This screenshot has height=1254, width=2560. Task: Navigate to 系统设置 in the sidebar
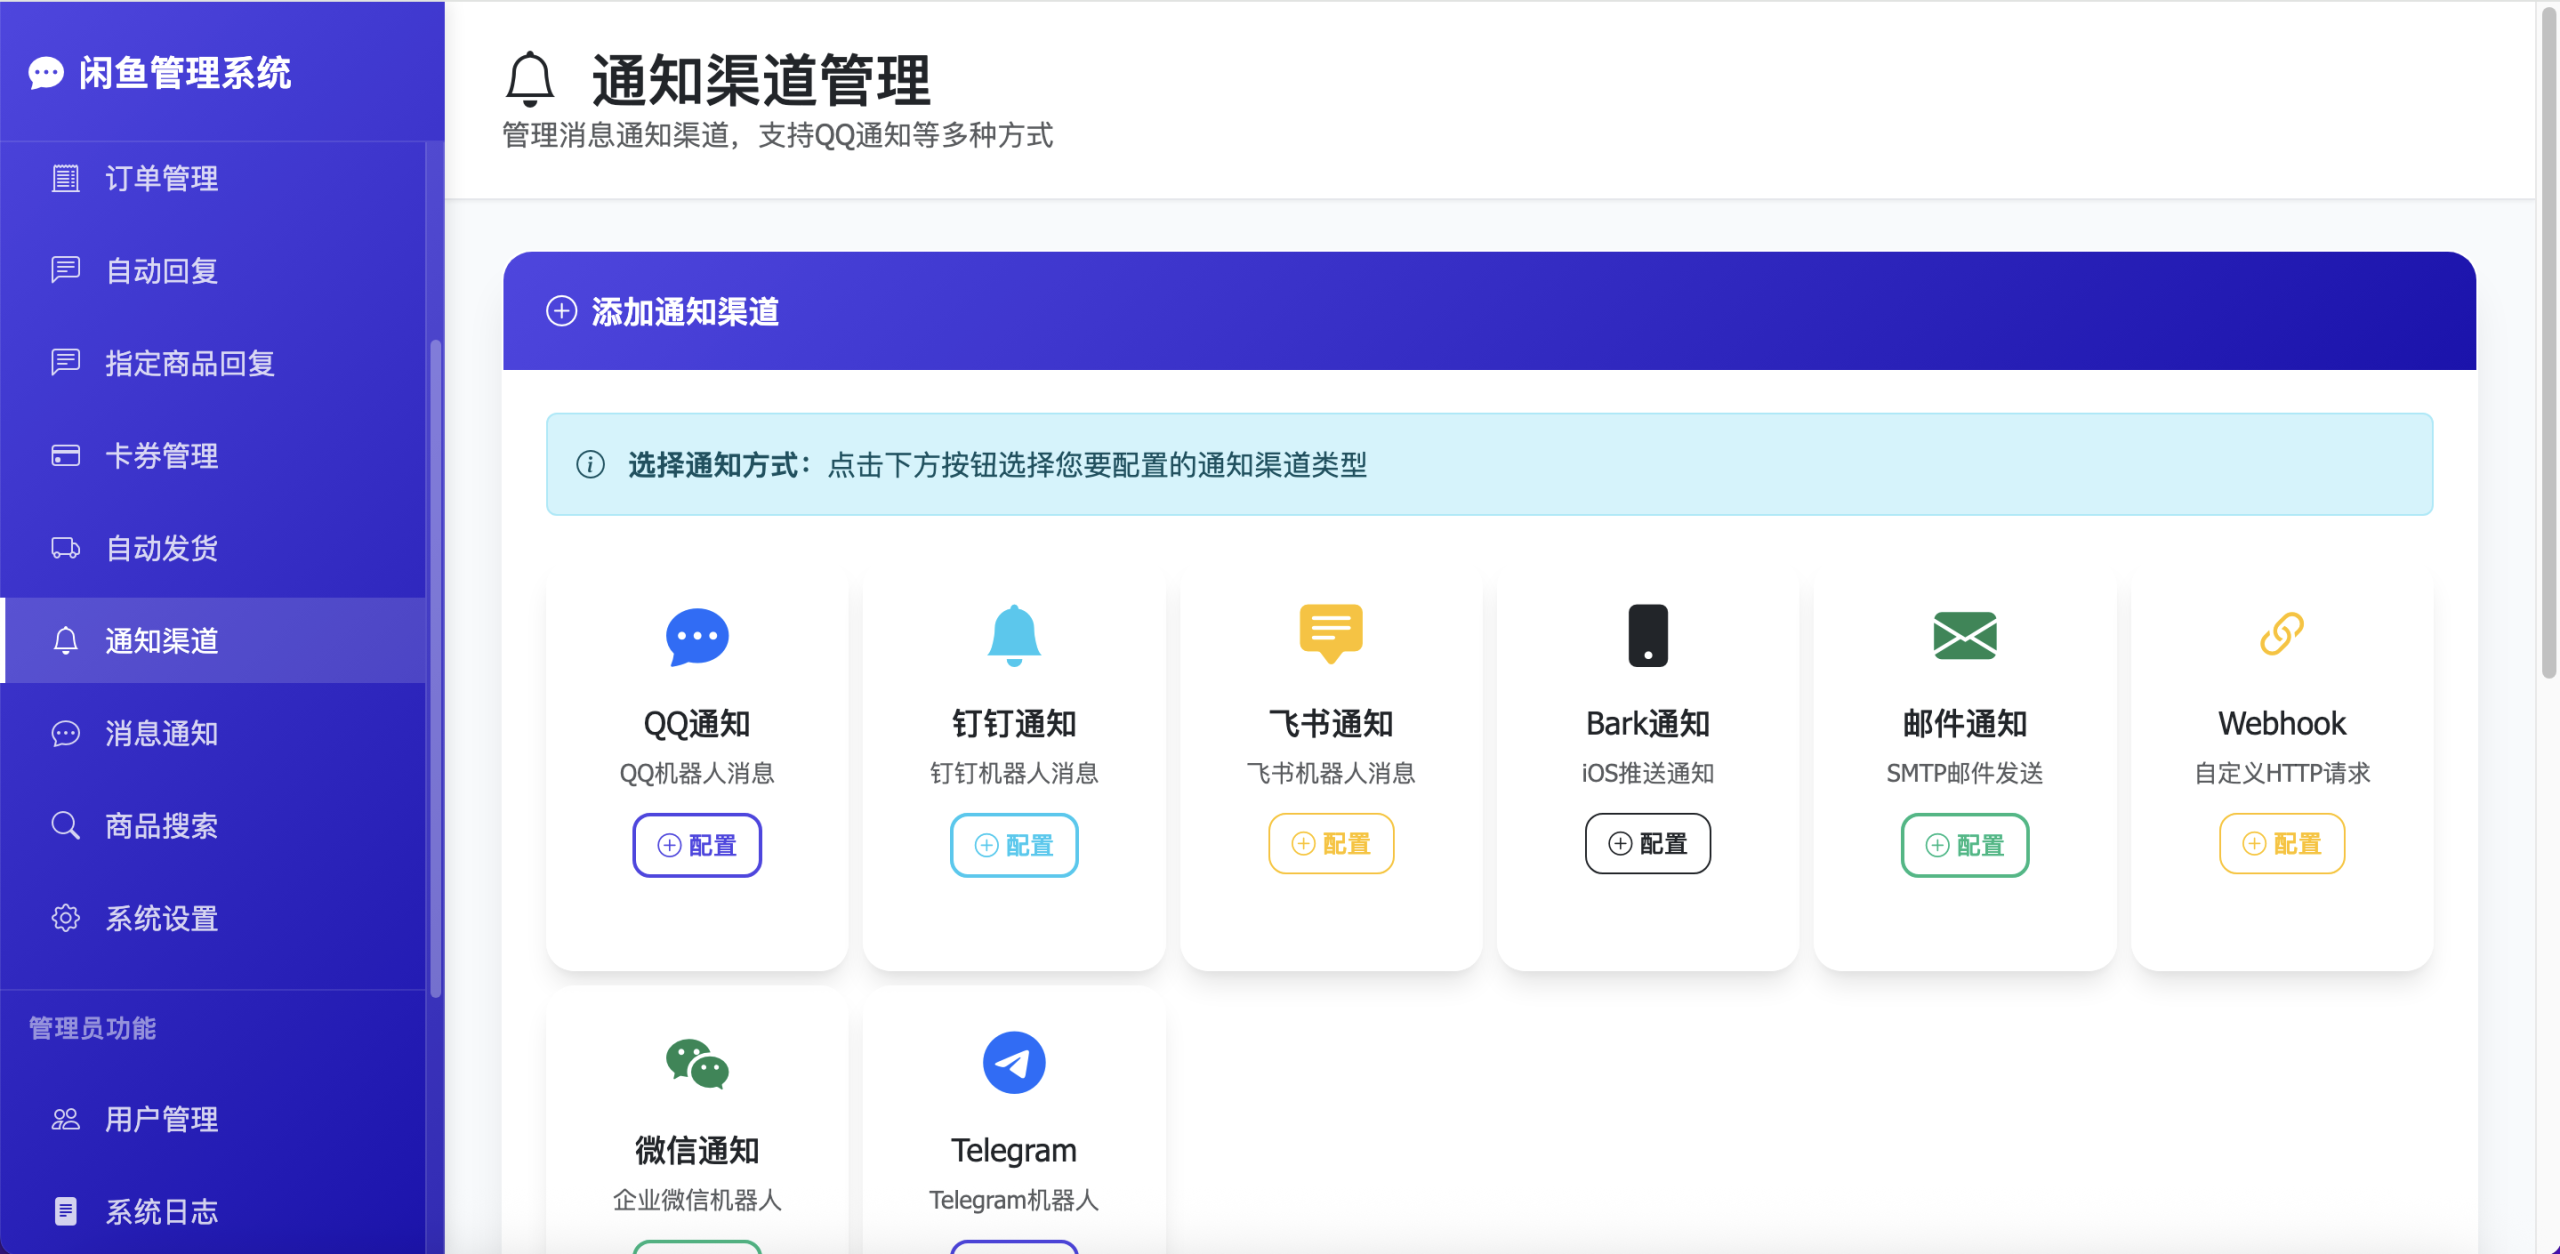click(x=162, y=918)
